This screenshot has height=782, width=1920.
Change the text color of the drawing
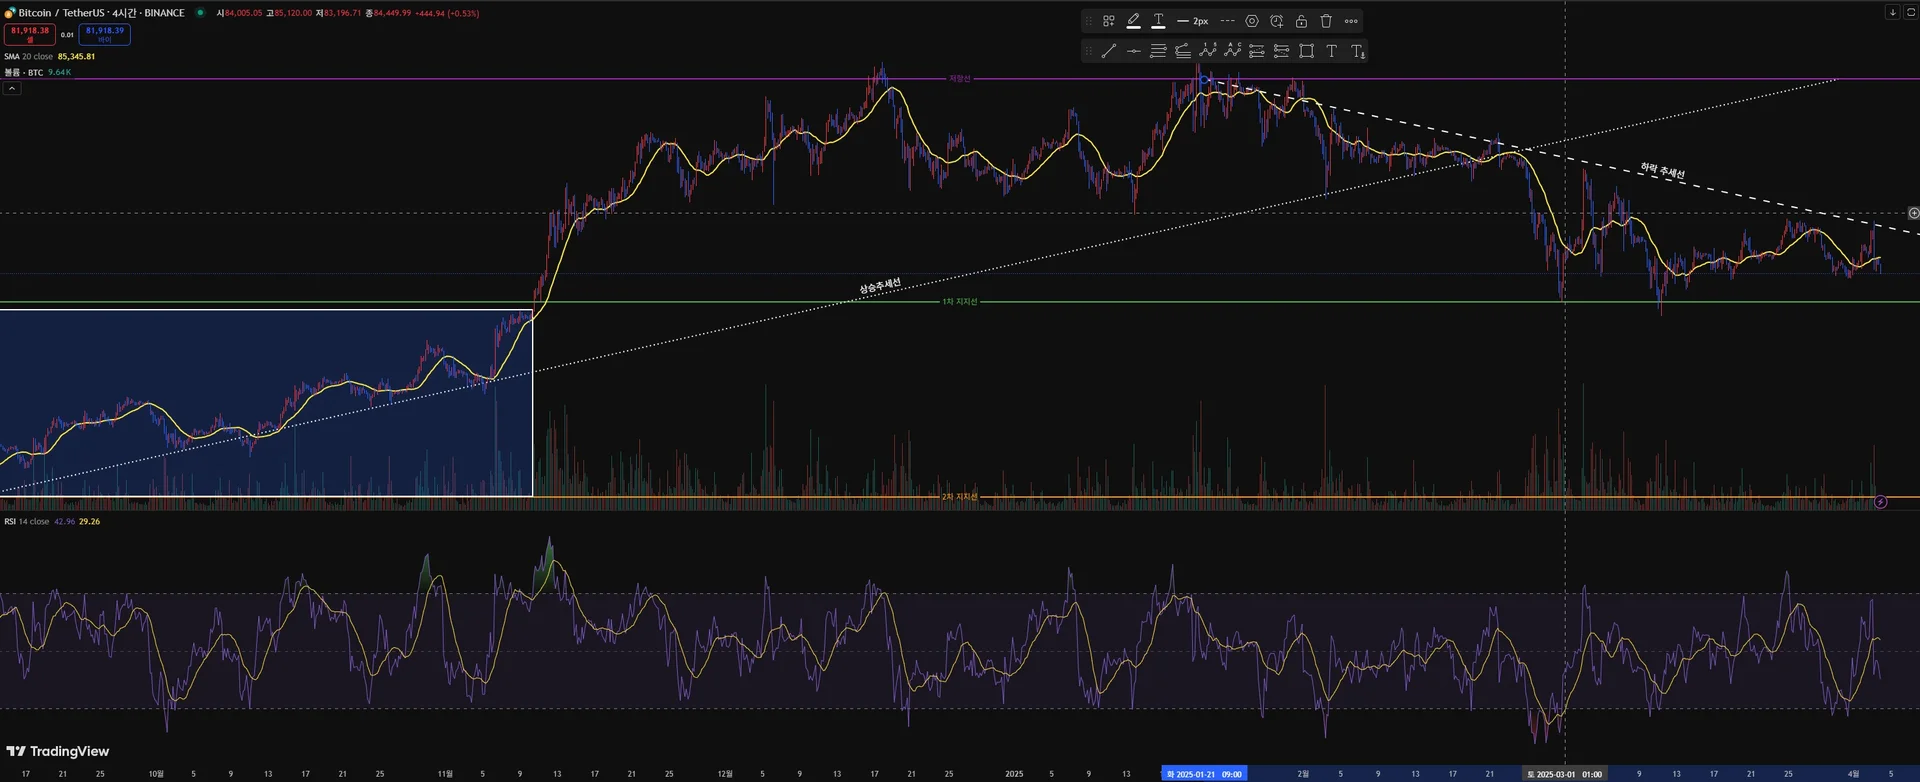[1158, 21]
